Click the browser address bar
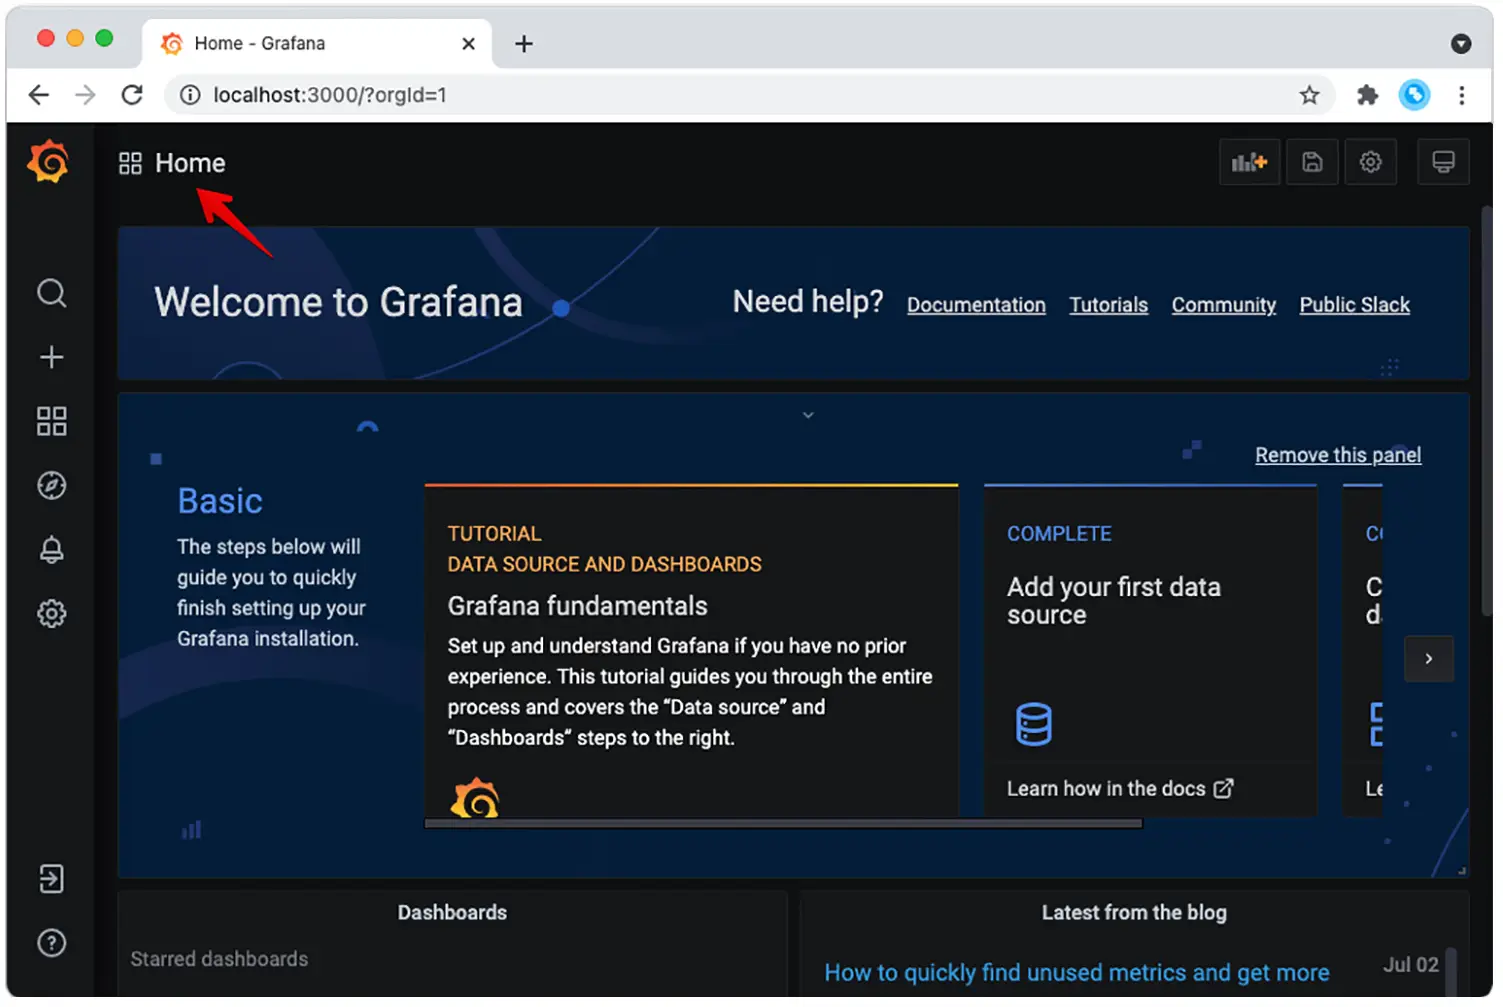This screenshot has height=1007, width=1503. (x=700, y=95)
